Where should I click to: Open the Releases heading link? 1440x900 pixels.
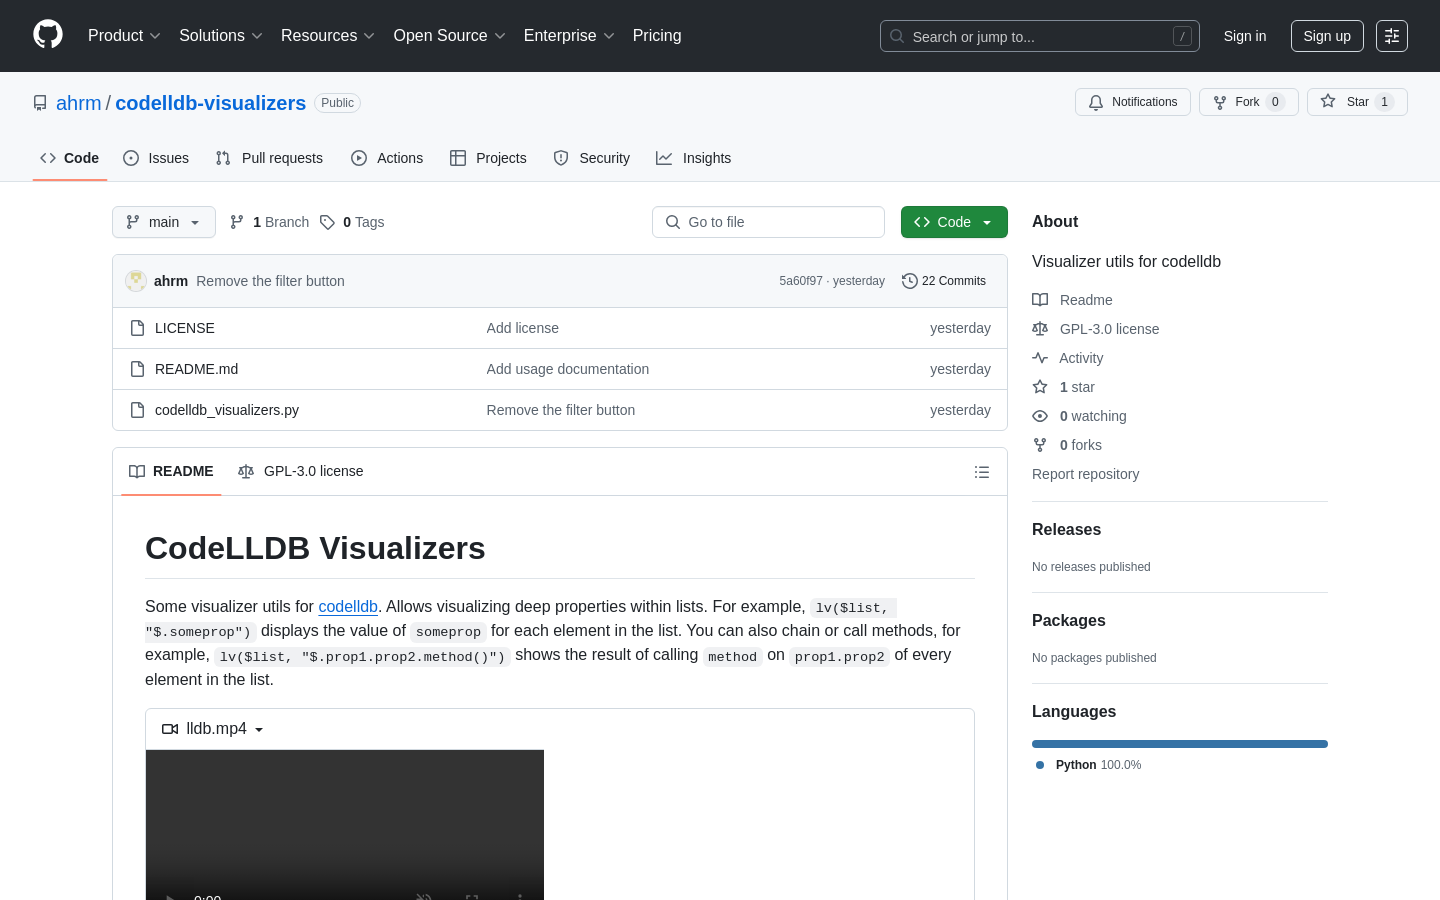[x=1066, y=530]
